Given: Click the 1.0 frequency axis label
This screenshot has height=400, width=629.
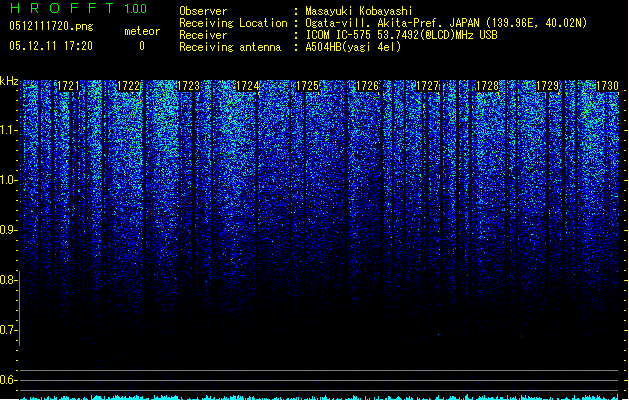Looking at the screenshot, I should (x=8, y=180).
